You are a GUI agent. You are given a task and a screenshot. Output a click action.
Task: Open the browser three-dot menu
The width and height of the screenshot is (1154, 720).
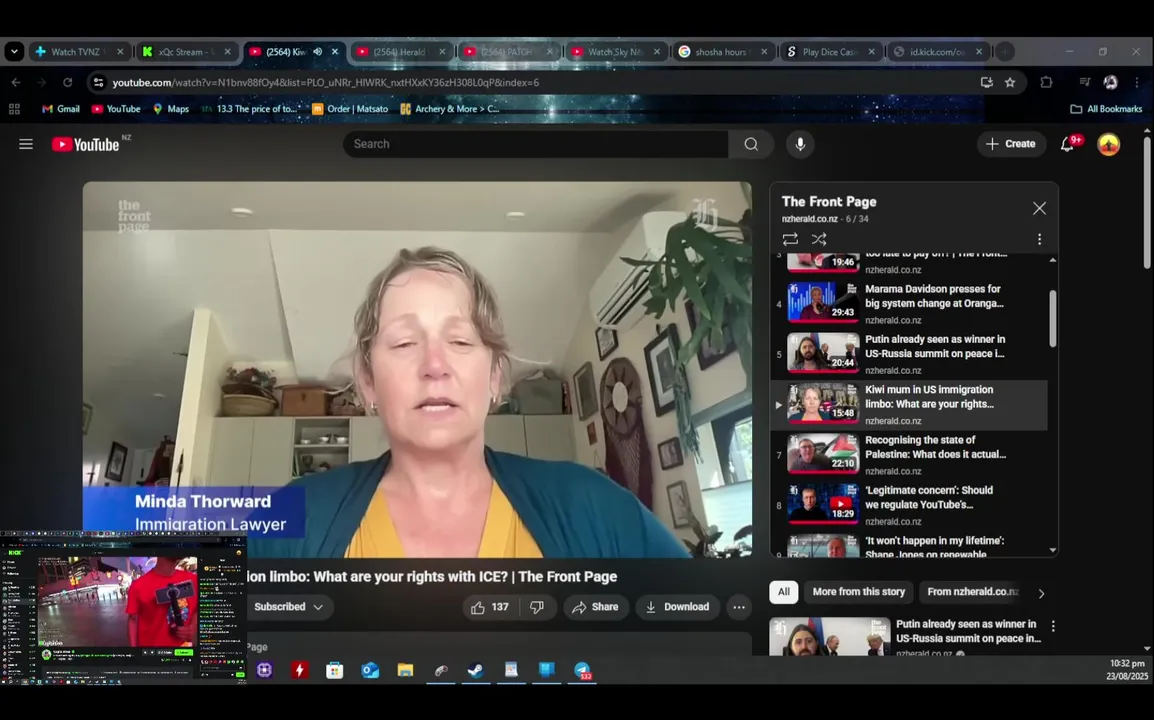(1137, 82)
